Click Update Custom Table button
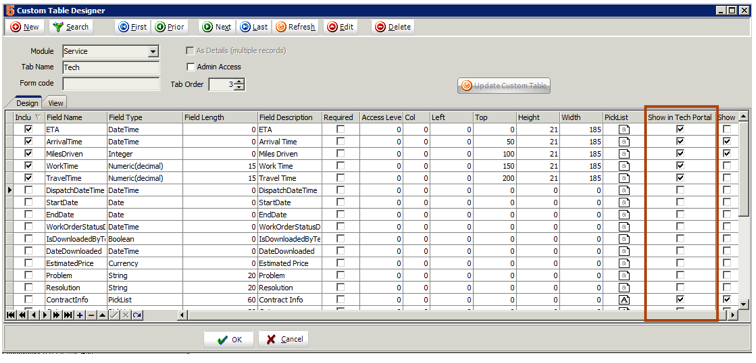Viewport: 756px width, 363px height. point(504,86)
